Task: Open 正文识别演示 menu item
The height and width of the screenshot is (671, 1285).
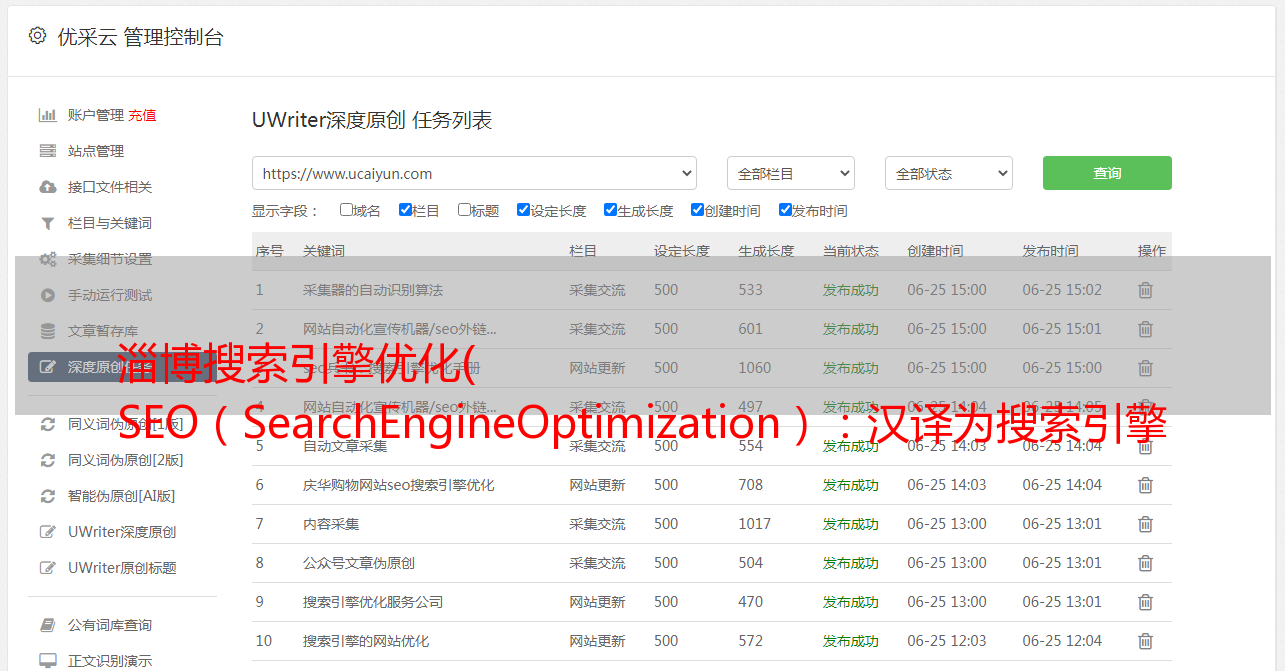Action: [110, 661]
